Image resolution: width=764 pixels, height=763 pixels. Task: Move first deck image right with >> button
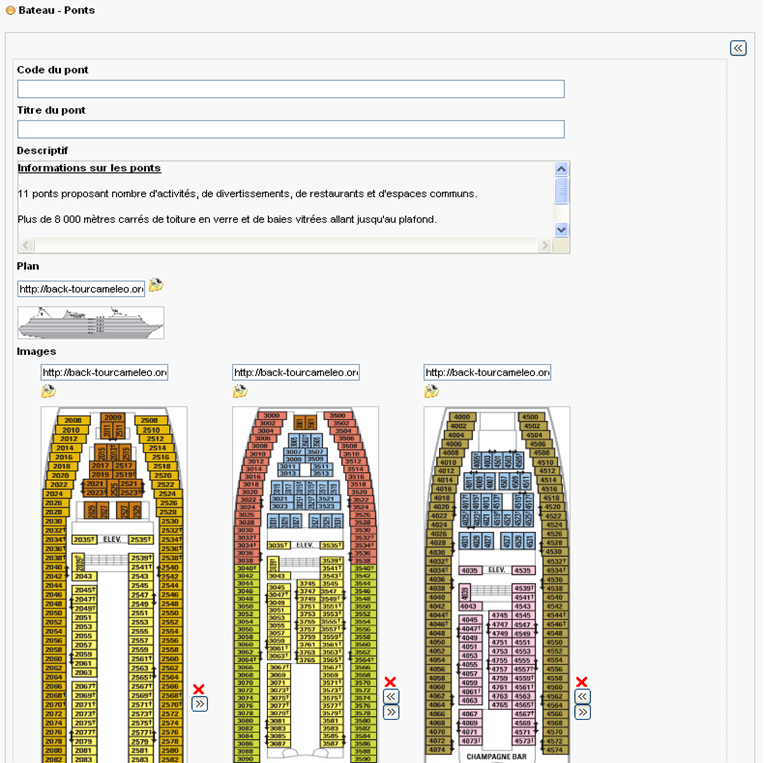199,704
